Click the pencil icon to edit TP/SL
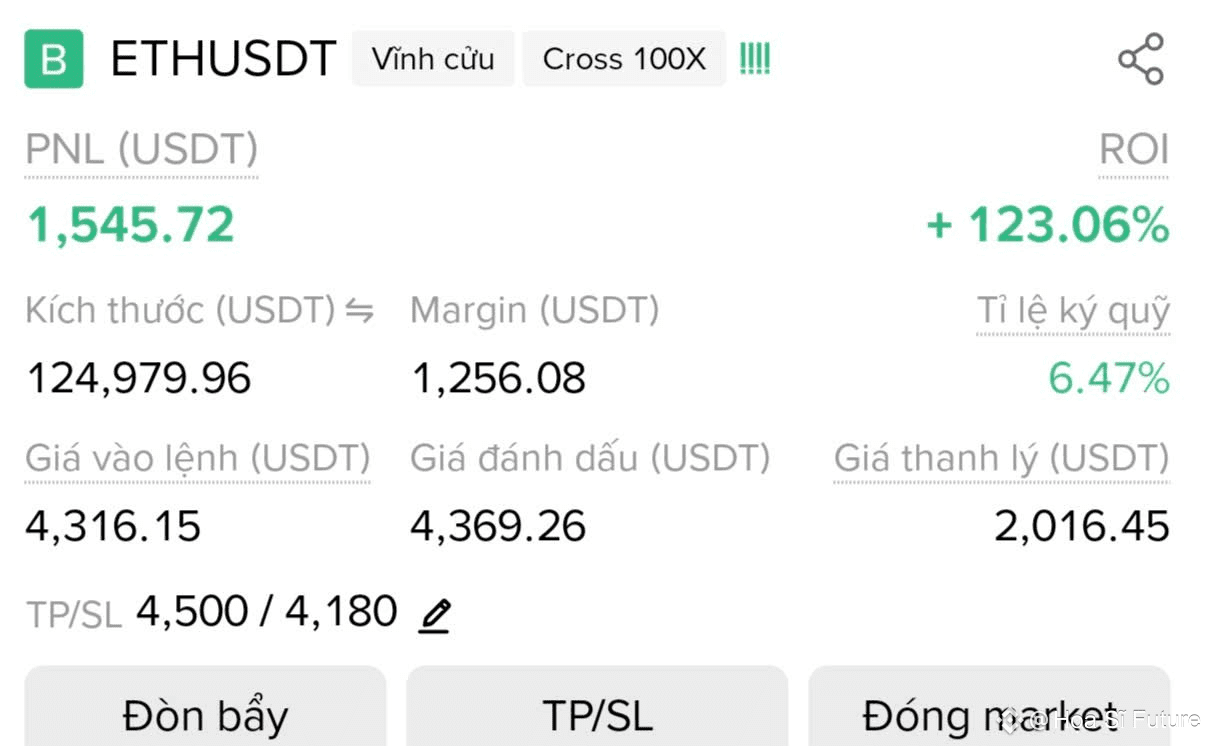The height and width of the screenshot is (746, 1209). coord(435,613)
